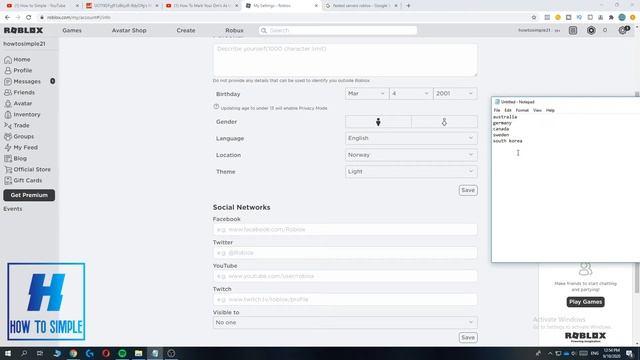Open Notepad Edit menu

click(508, 110)
